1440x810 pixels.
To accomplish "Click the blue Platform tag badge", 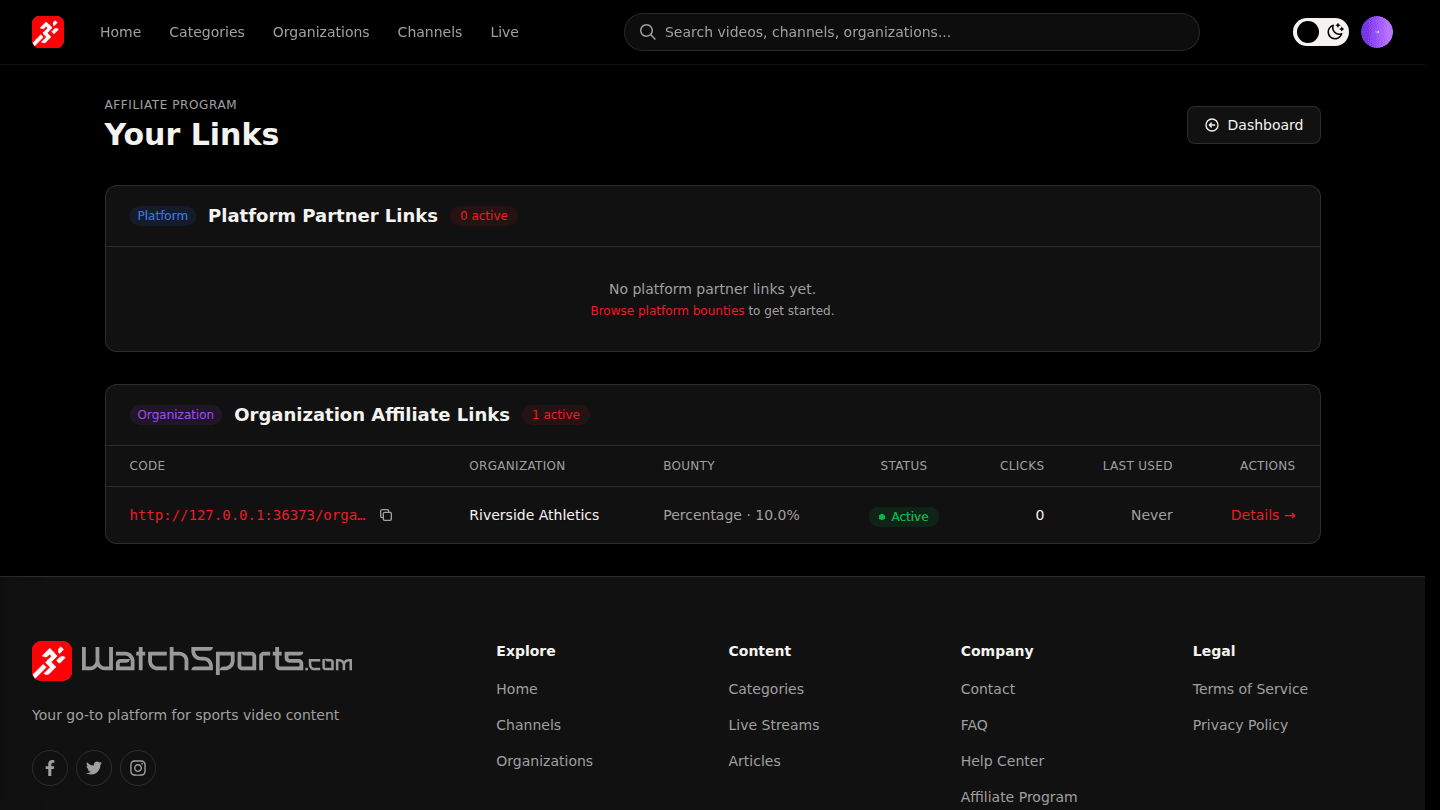I will pyautogui.click(x=163, y=216).
